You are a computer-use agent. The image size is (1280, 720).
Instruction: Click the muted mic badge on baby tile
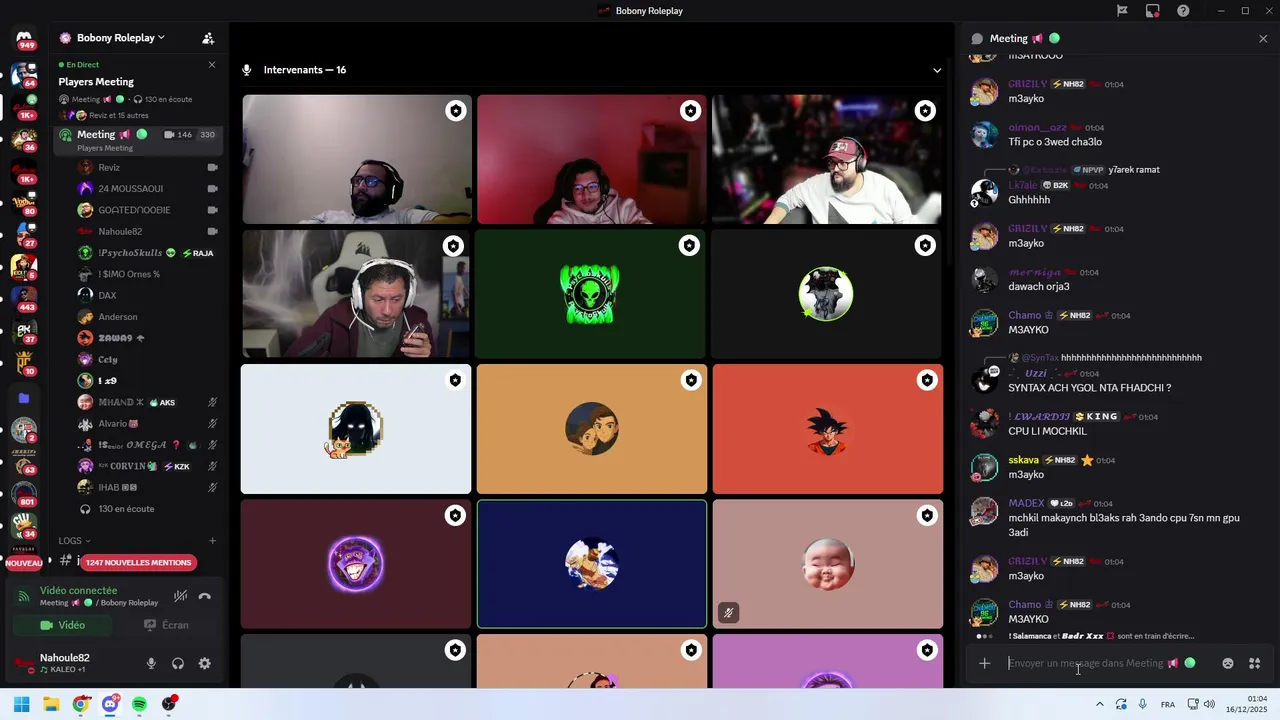728,613
